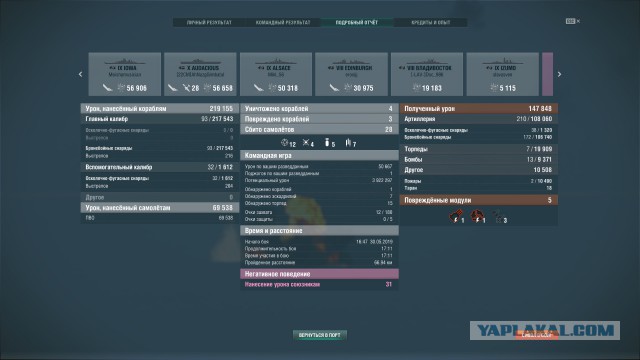
Task: Click the Артиллерия row
Action: [x=478, y=119]
